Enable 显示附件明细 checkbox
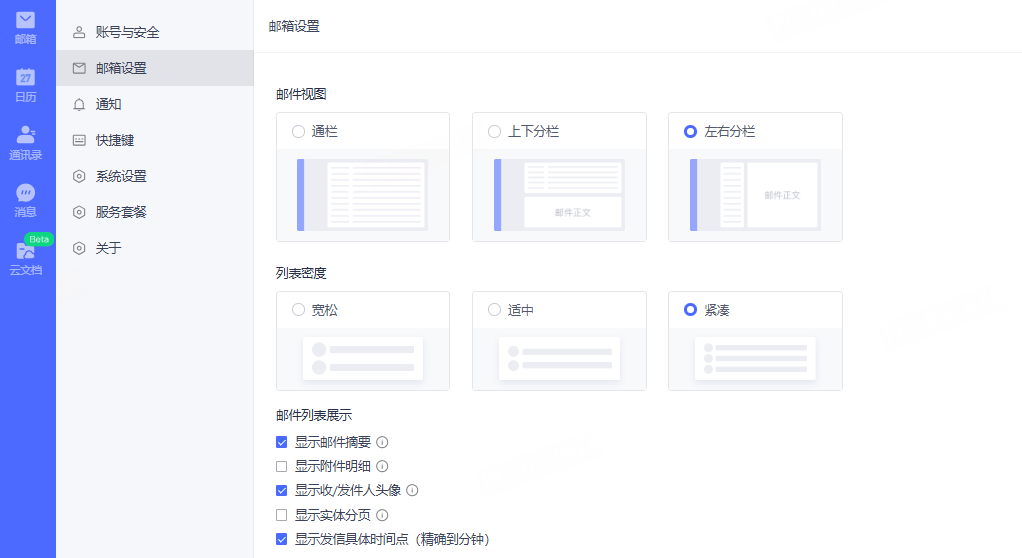Image resolution: width=1022 pixels, height=558 pixels. coord(282,466)
